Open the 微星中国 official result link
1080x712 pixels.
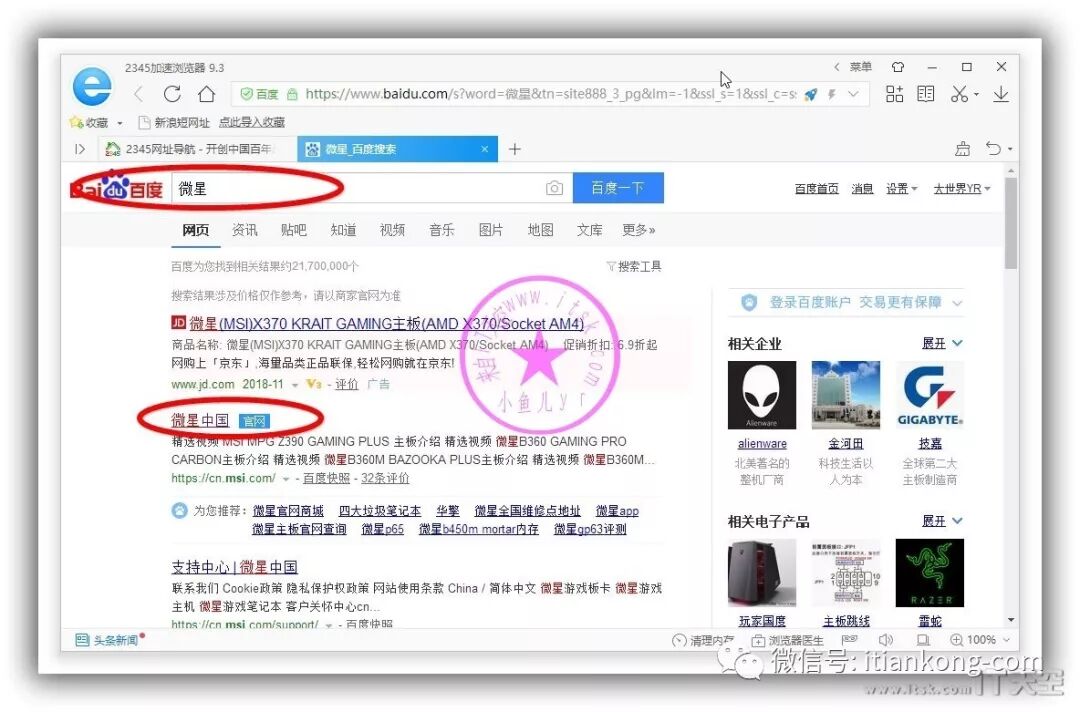click(x=200, y=420)
